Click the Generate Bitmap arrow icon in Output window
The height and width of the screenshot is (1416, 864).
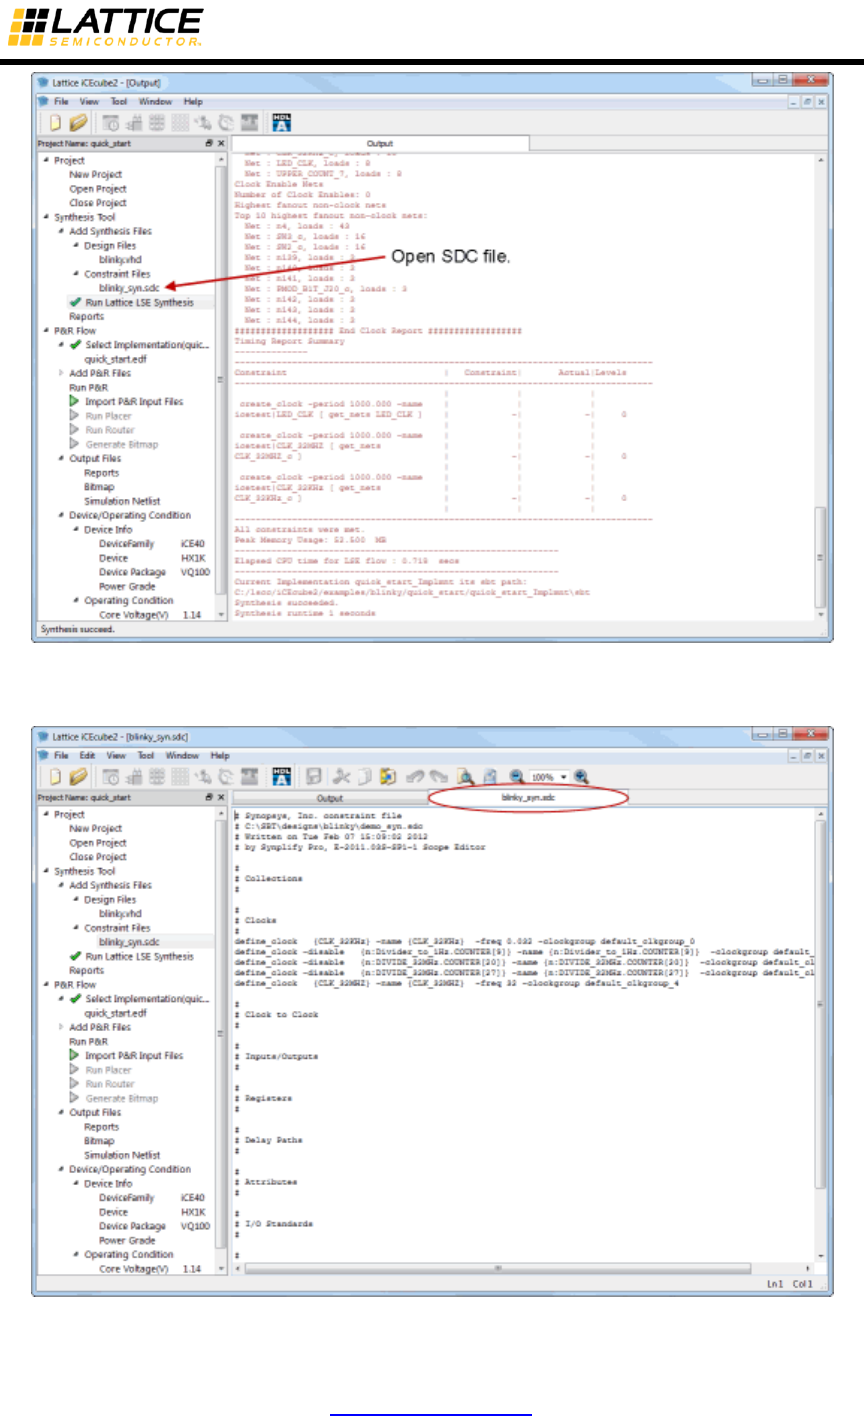(74, 444)
